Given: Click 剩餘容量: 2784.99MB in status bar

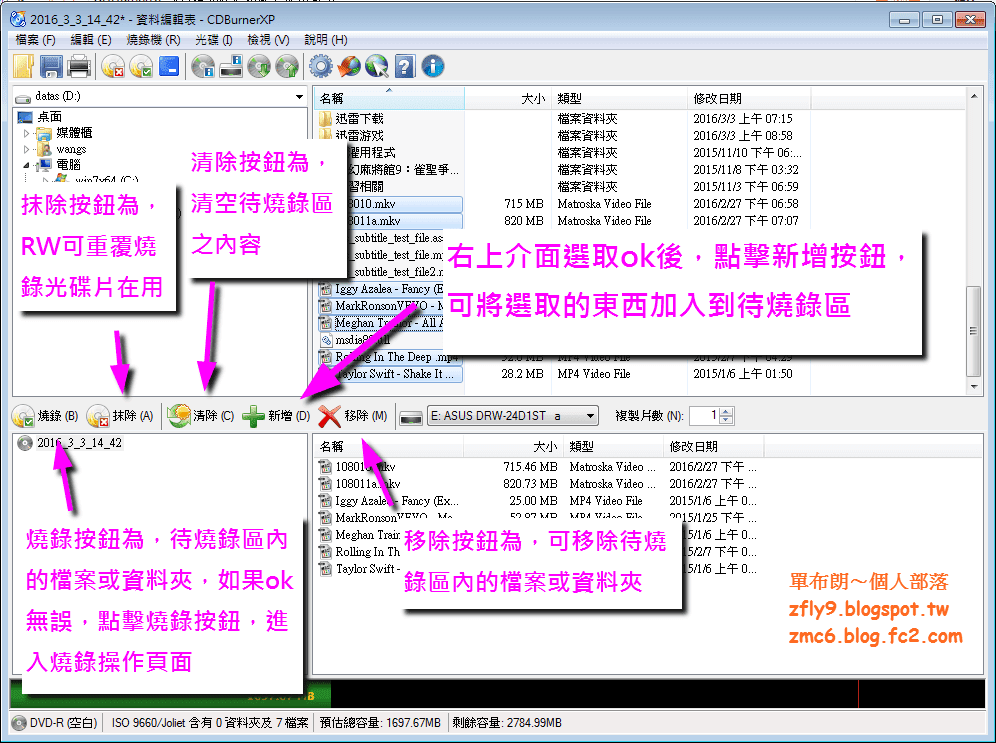Looking at the screenshot, I should (507, 723).
